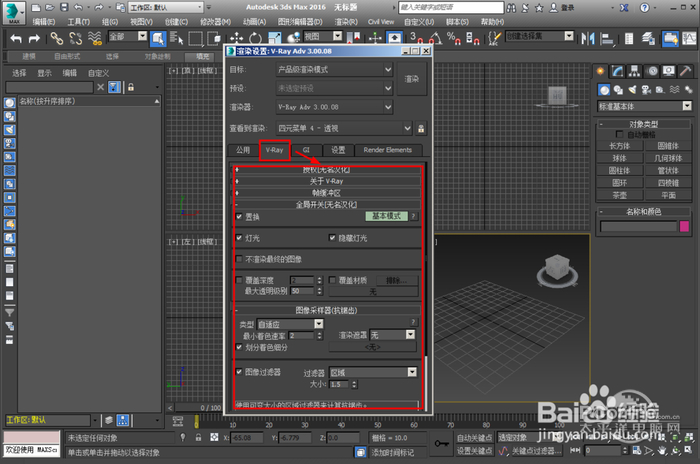Select the Select and Rotate tool
Image resolution: width=700 pixels, height=464 pixels.
255,38
